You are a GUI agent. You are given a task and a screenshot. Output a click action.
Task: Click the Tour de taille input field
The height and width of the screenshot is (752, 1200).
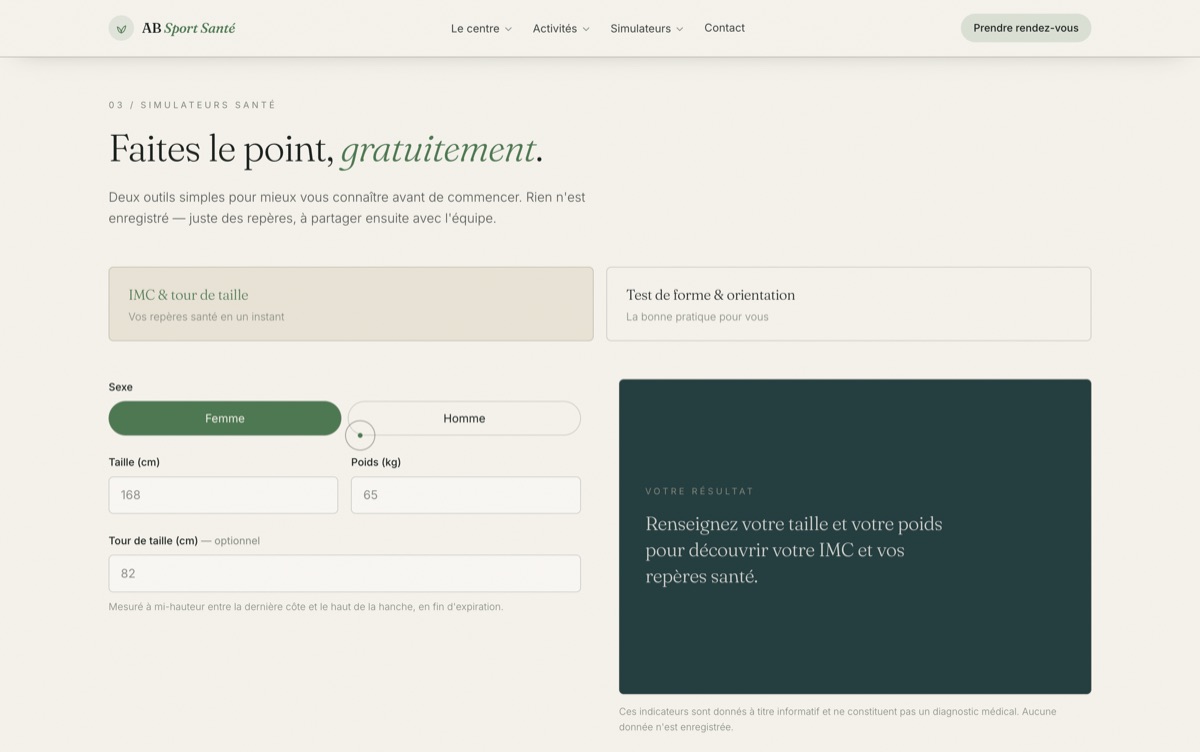coord(345,573)
